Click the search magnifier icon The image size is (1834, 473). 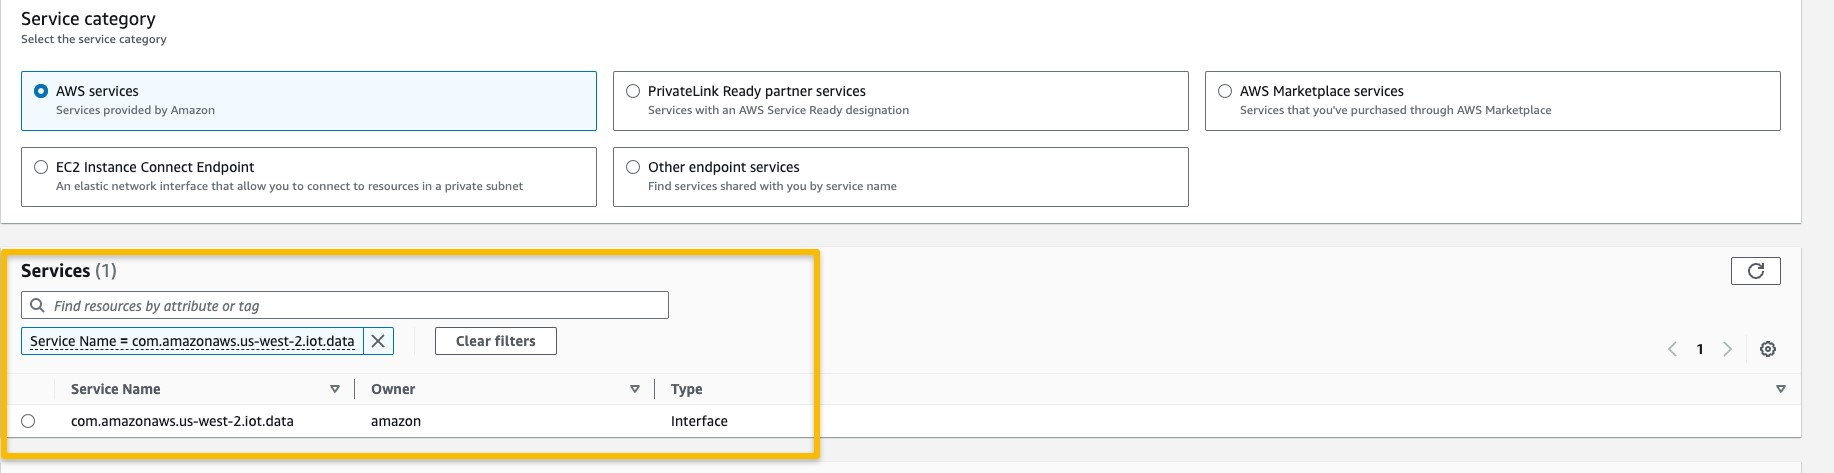click(38, 306)
